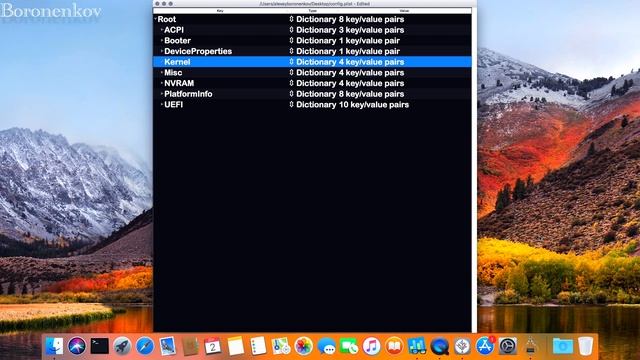Launch Safari from the dock
The height and width of the screenshot is (360, 640).
[x=145, y=346]
